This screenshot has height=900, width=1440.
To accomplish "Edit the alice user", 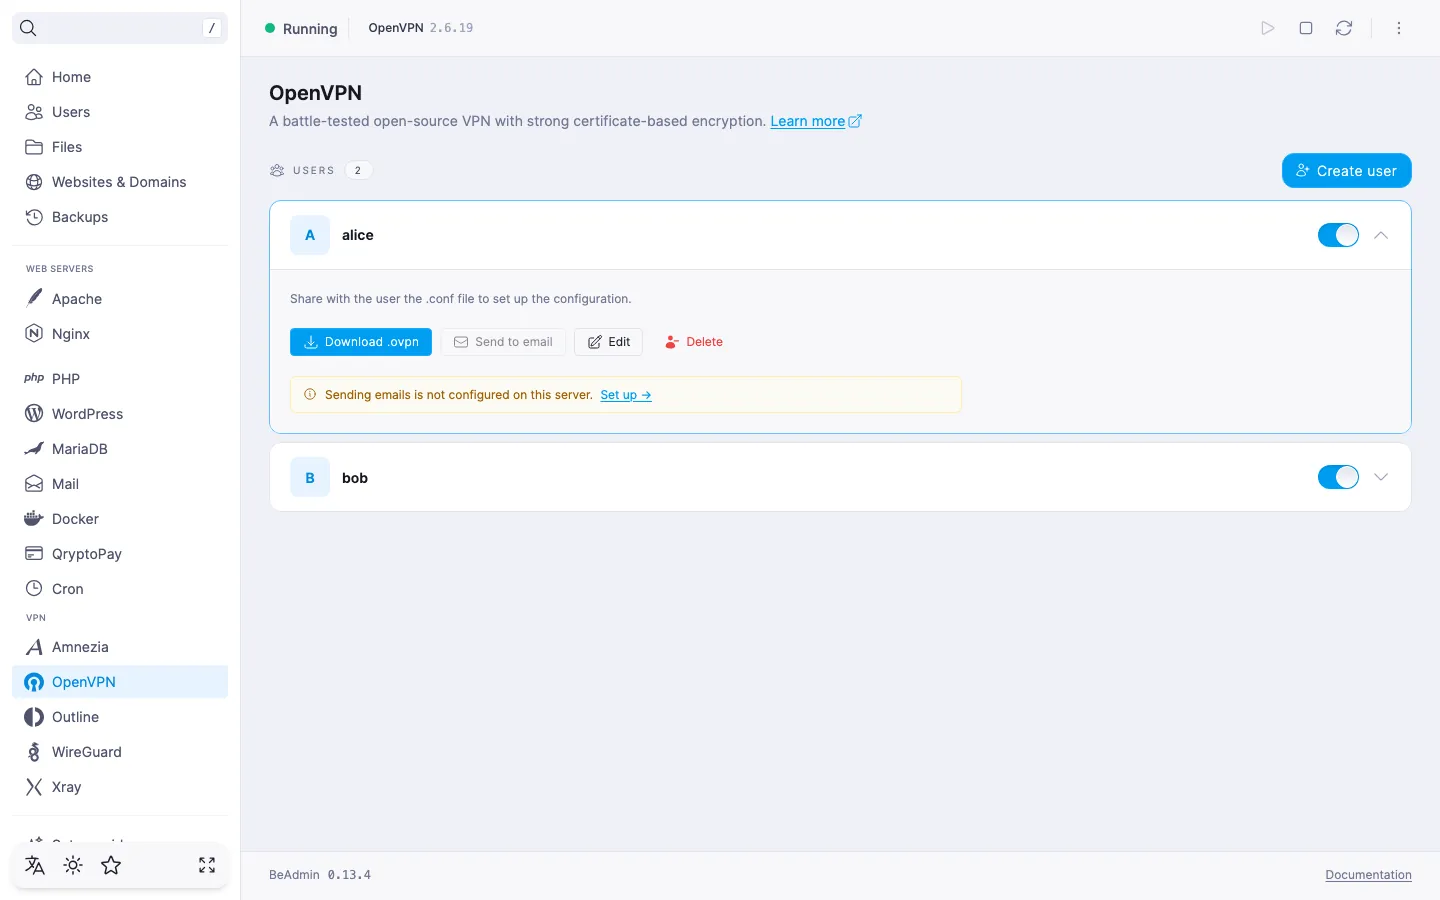I will 609,342.
